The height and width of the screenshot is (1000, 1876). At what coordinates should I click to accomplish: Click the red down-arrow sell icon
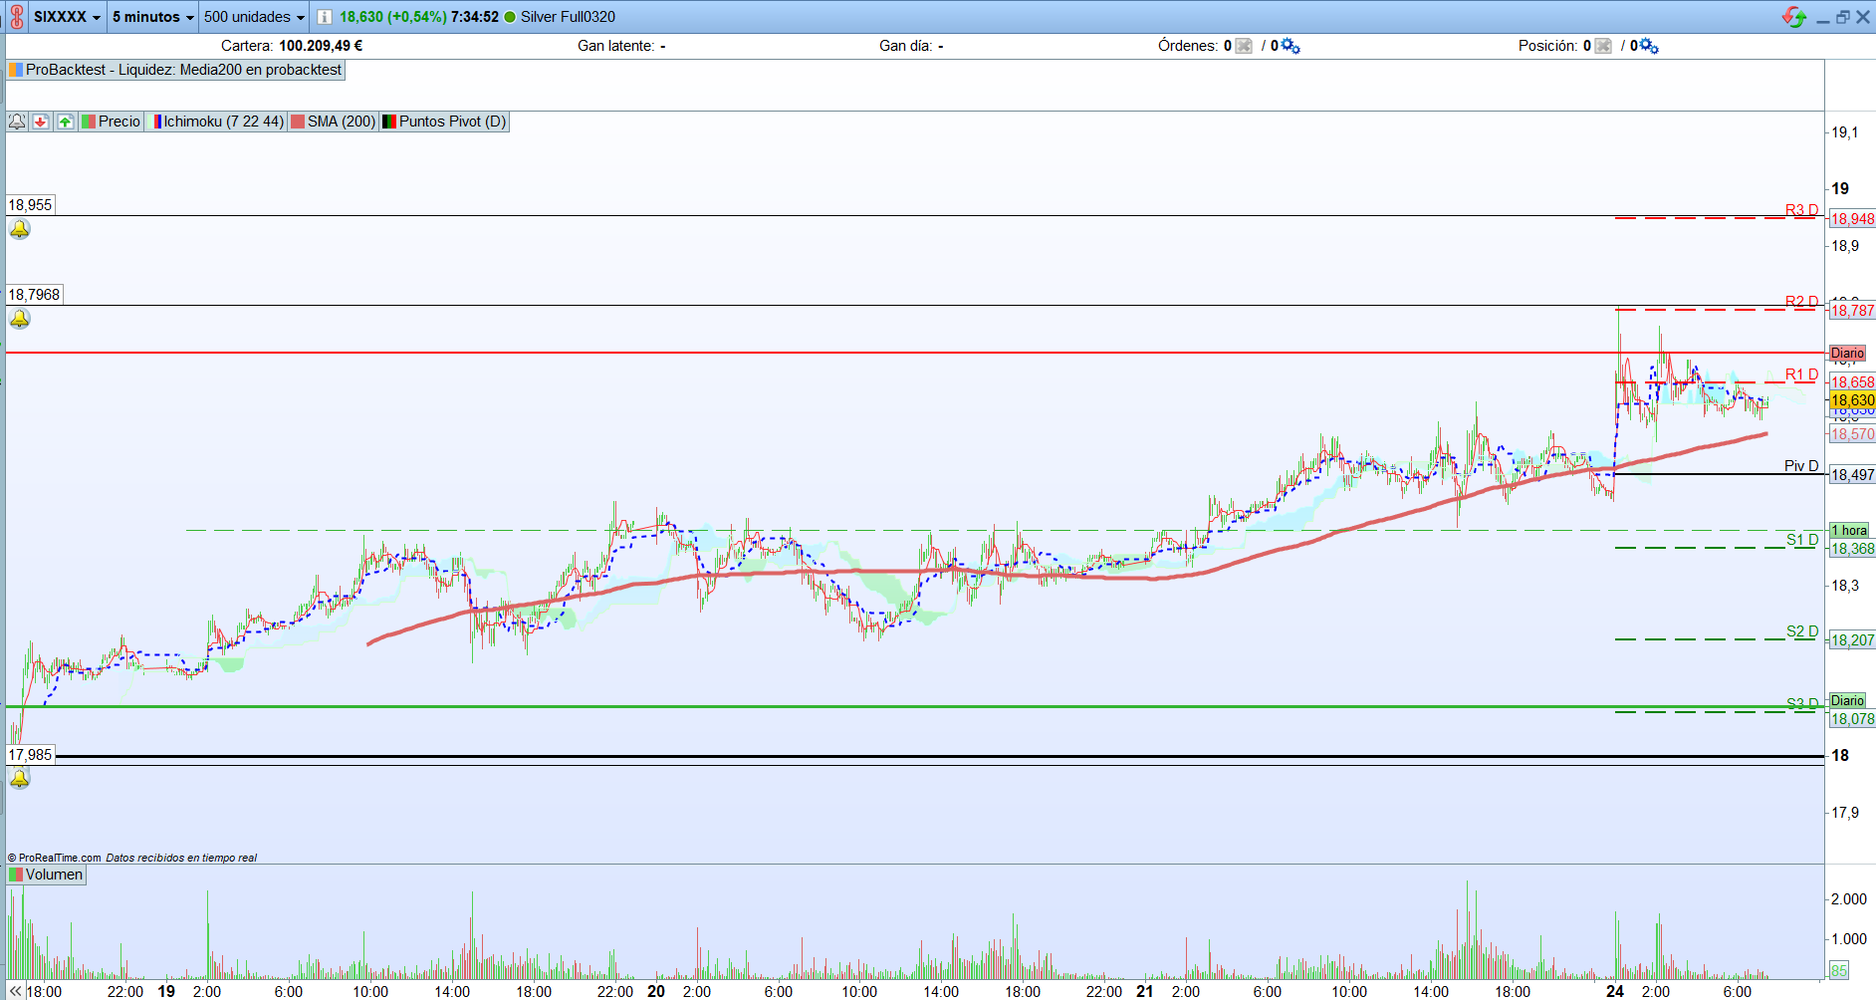pos(41,122)
